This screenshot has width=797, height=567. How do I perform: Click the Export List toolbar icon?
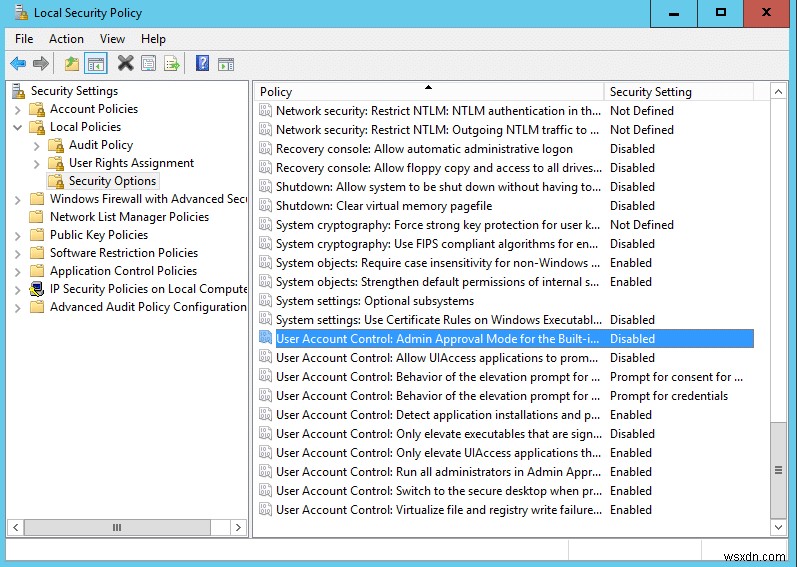tap(172, 64)
